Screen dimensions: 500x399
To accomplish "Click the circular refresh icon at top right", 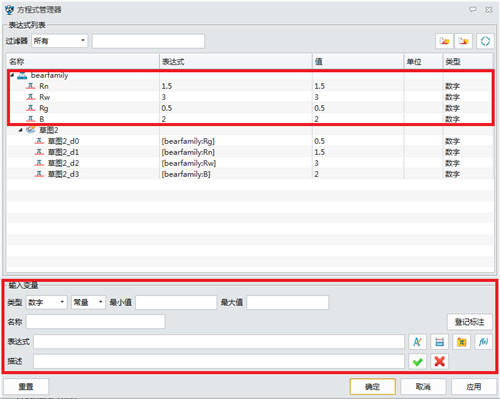I will click(x=485, y=41).
